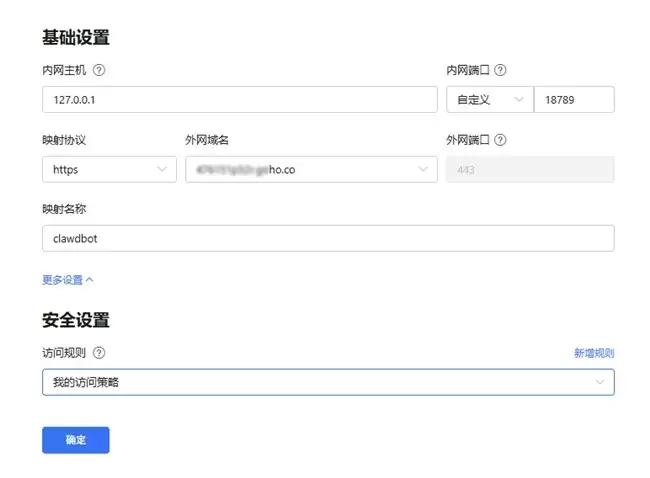650x478 pixels.
Task: Click the 新增规则 link
Action: point(593,353)
